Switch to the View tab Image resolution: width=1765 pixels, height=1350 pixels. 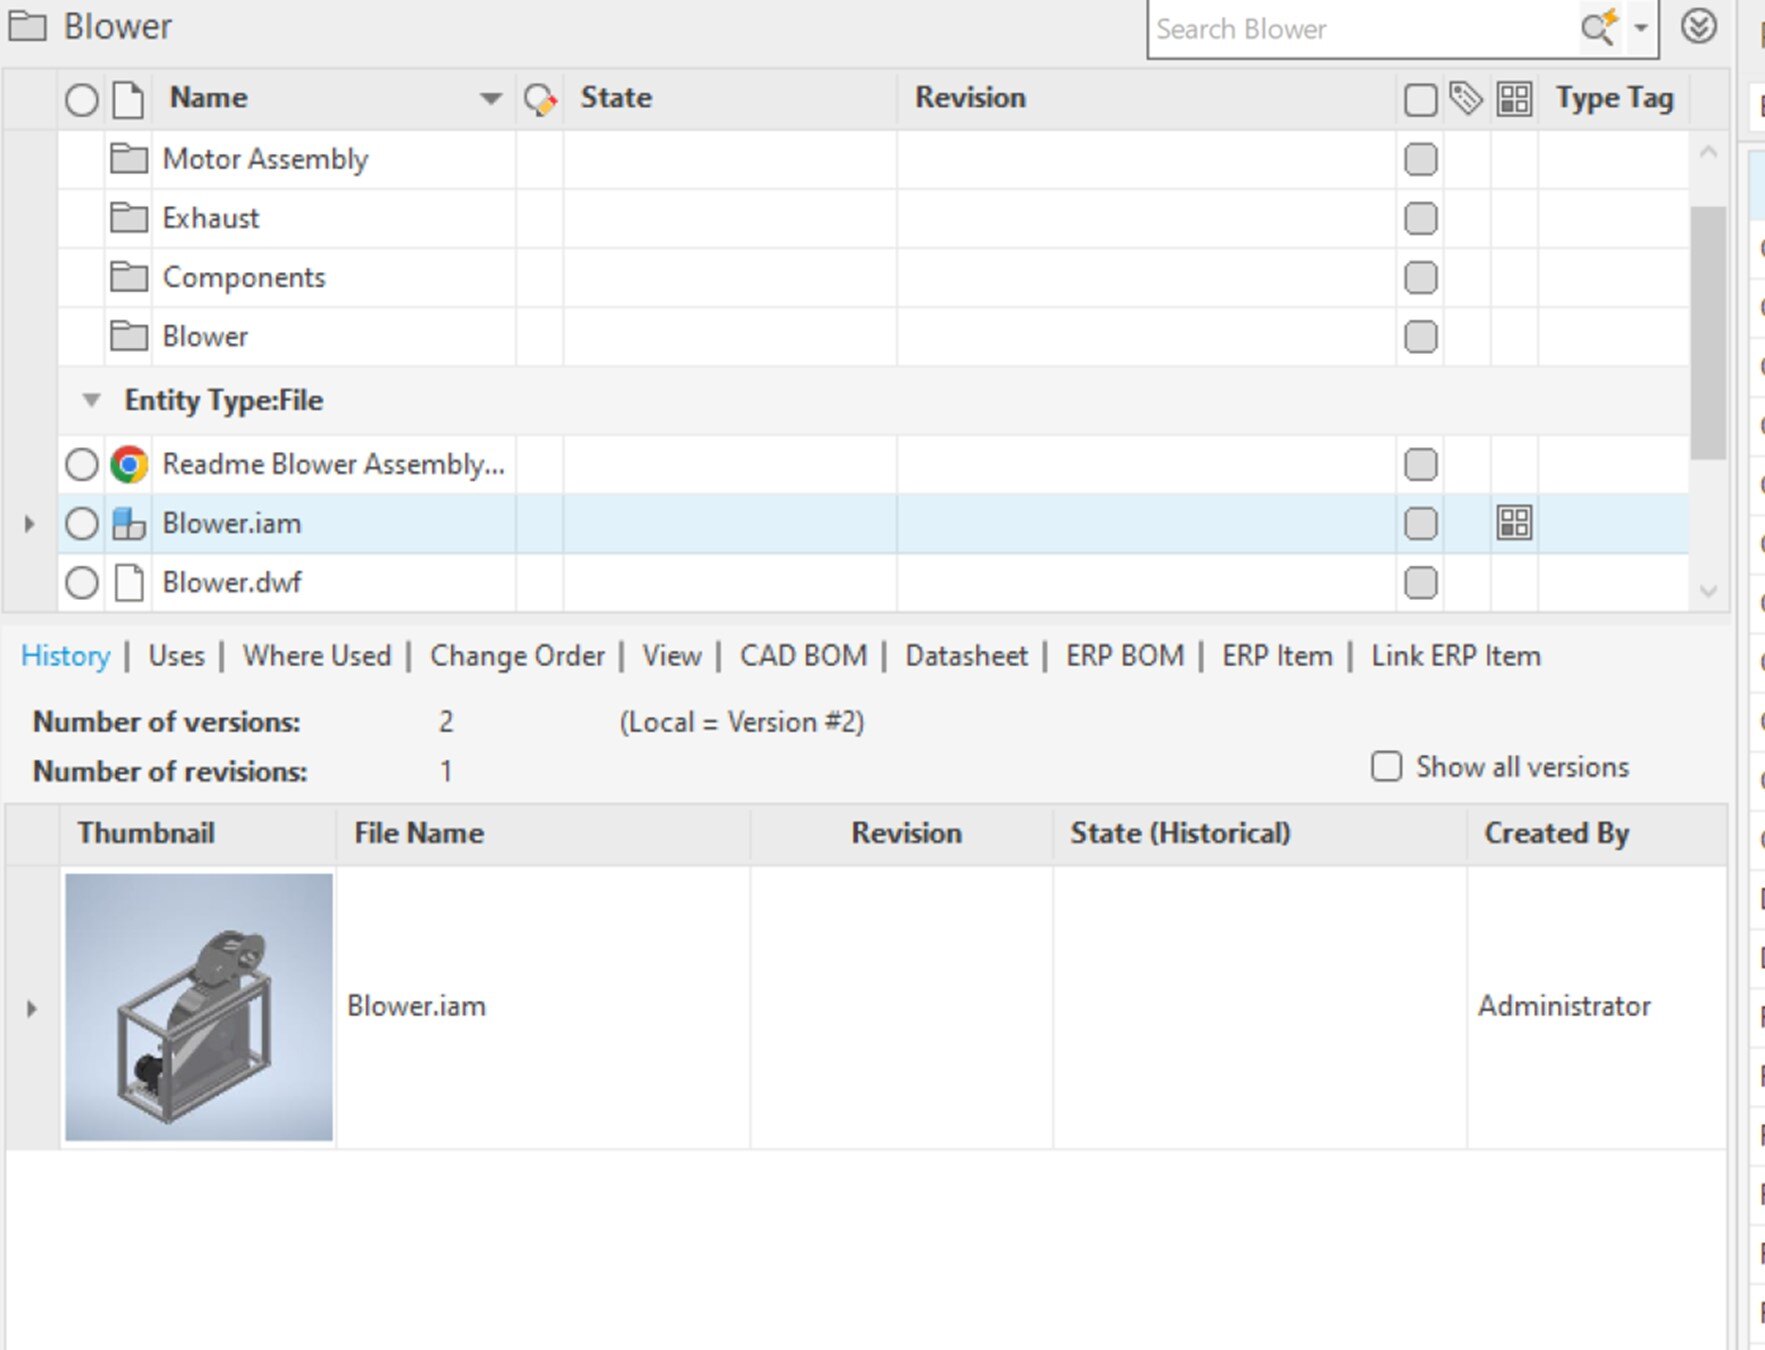671,656
